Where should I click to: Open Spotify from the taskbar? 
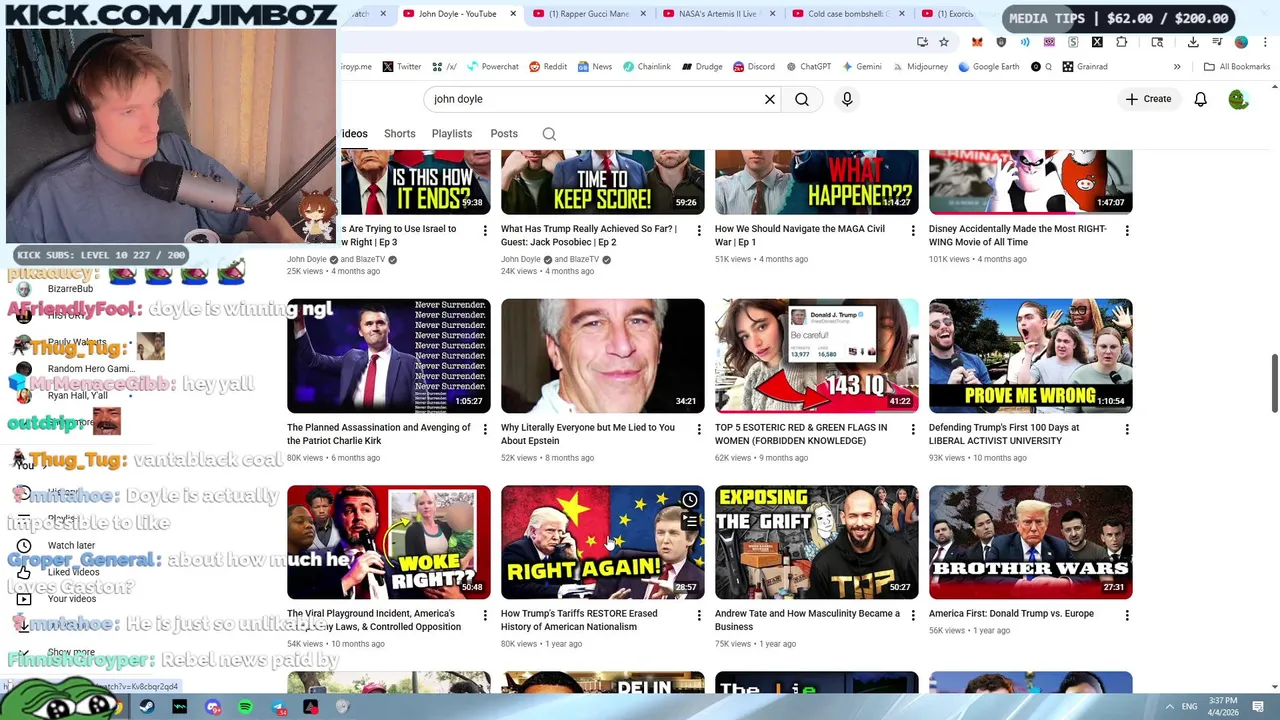tap(246, 707)
